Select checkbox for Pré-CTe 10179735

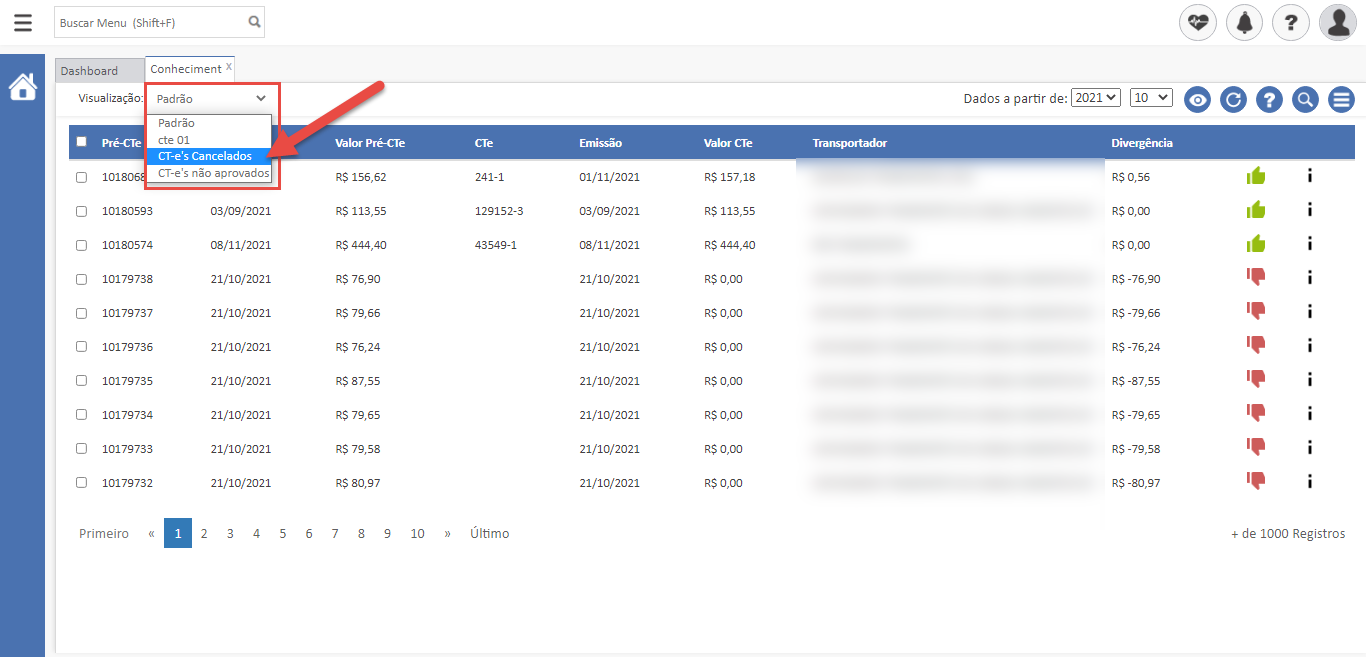82,381
